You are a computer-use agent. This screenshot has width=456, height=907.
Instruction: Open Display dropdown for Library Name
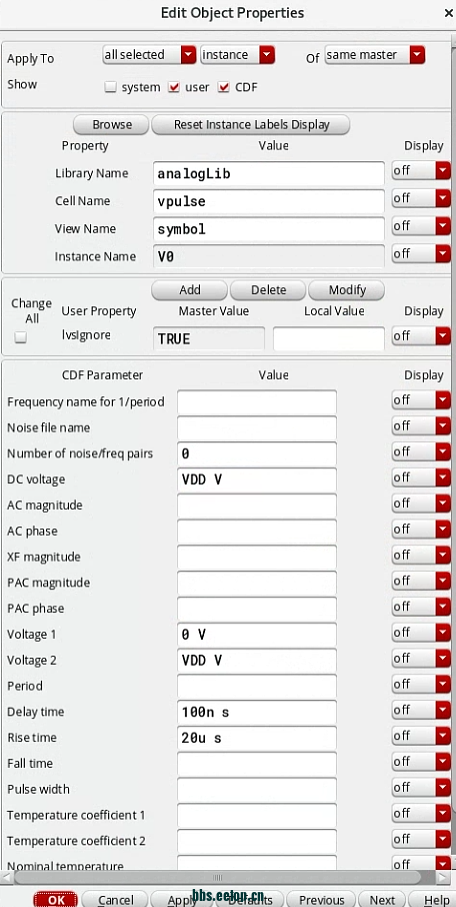click(x=421, y=171)
